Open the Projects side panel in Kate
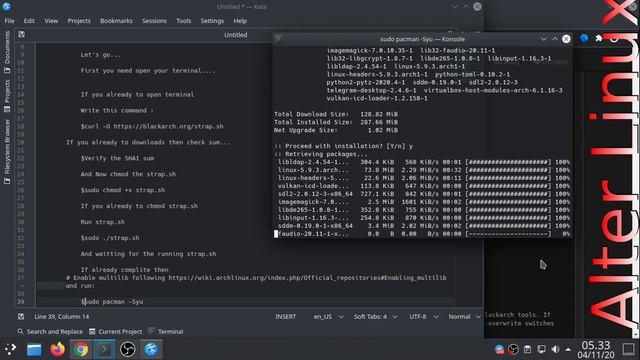This screenshot has height=360, width=640. [x=7, y=96]
